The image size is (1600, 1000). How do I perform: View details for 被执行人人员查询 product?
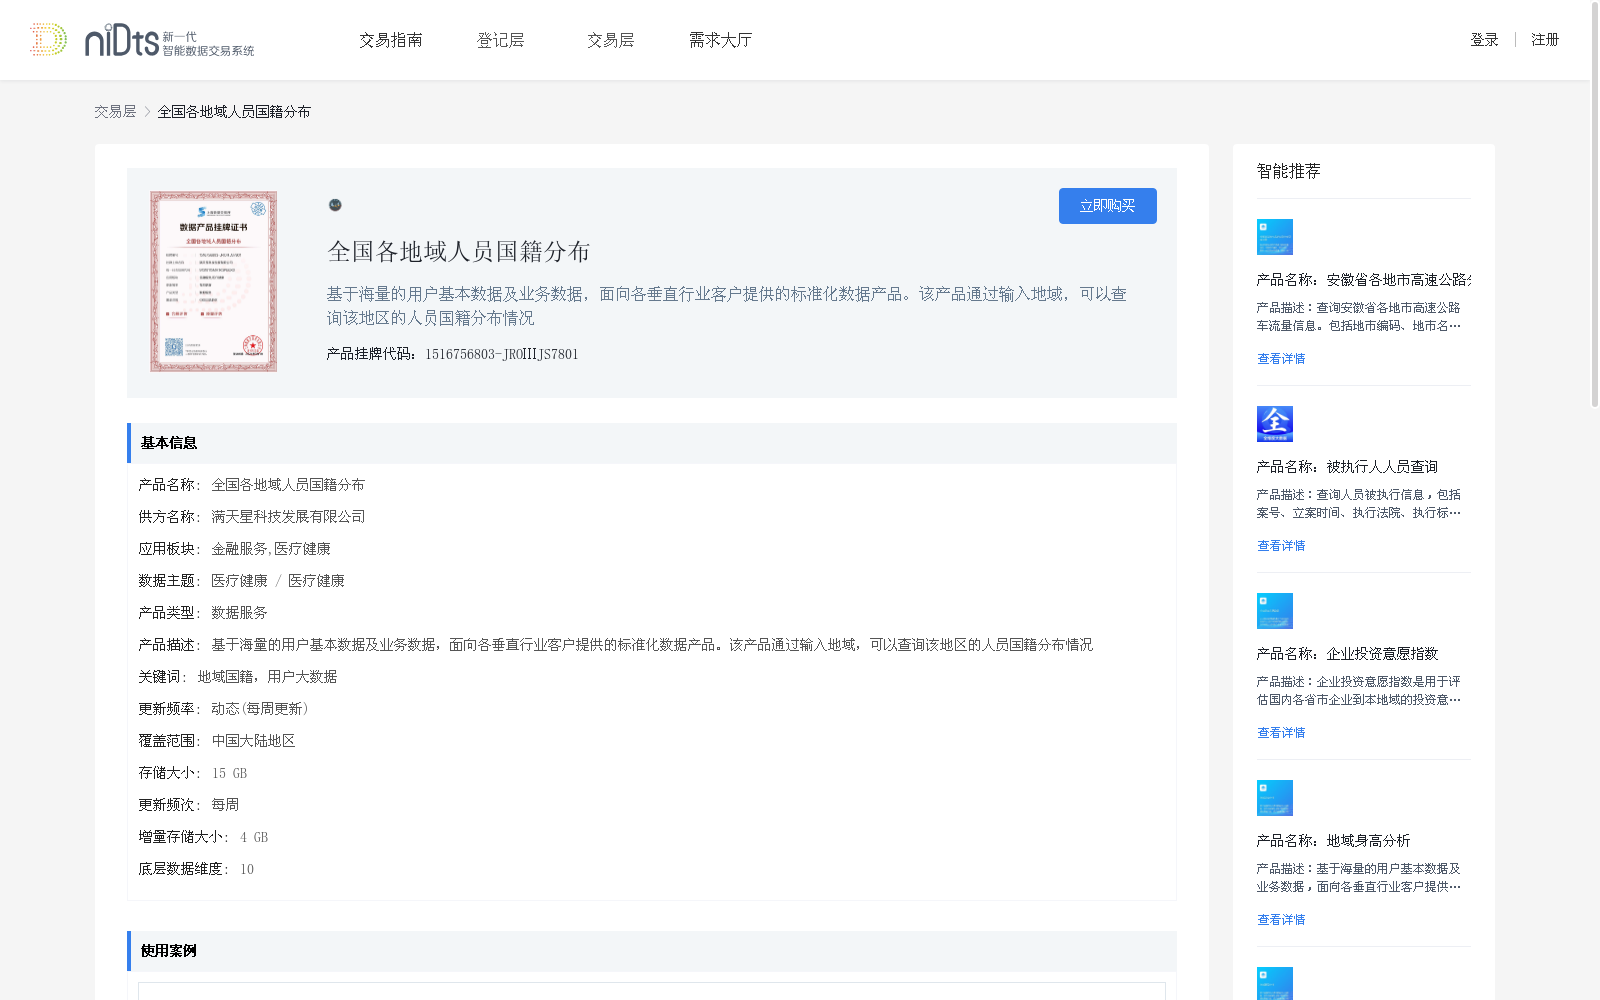tap(1281, 546)
